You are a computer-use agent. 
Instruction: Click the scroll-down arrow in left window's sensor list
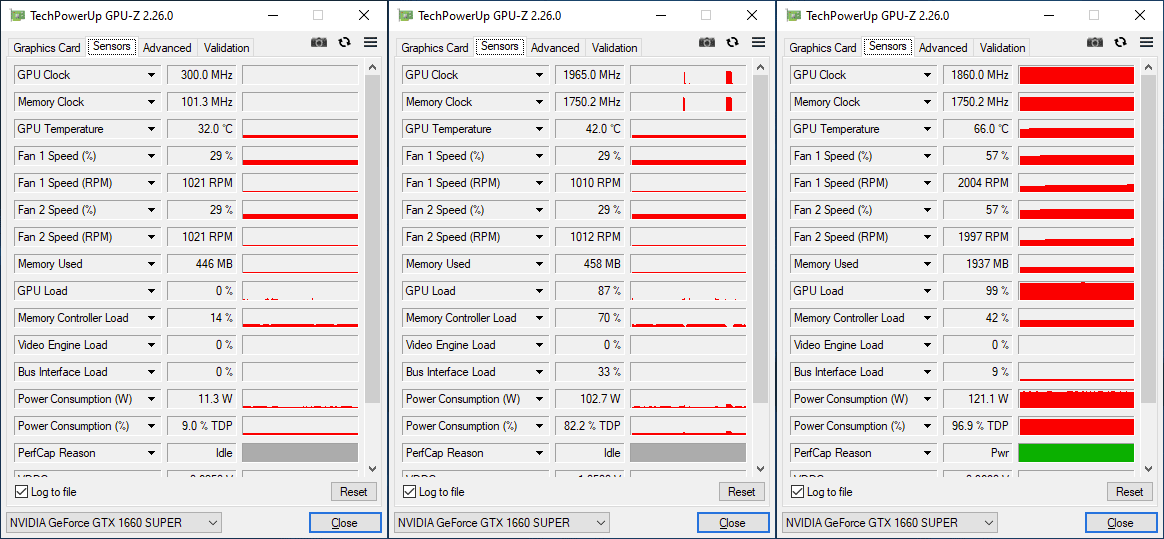click(372, 468)
